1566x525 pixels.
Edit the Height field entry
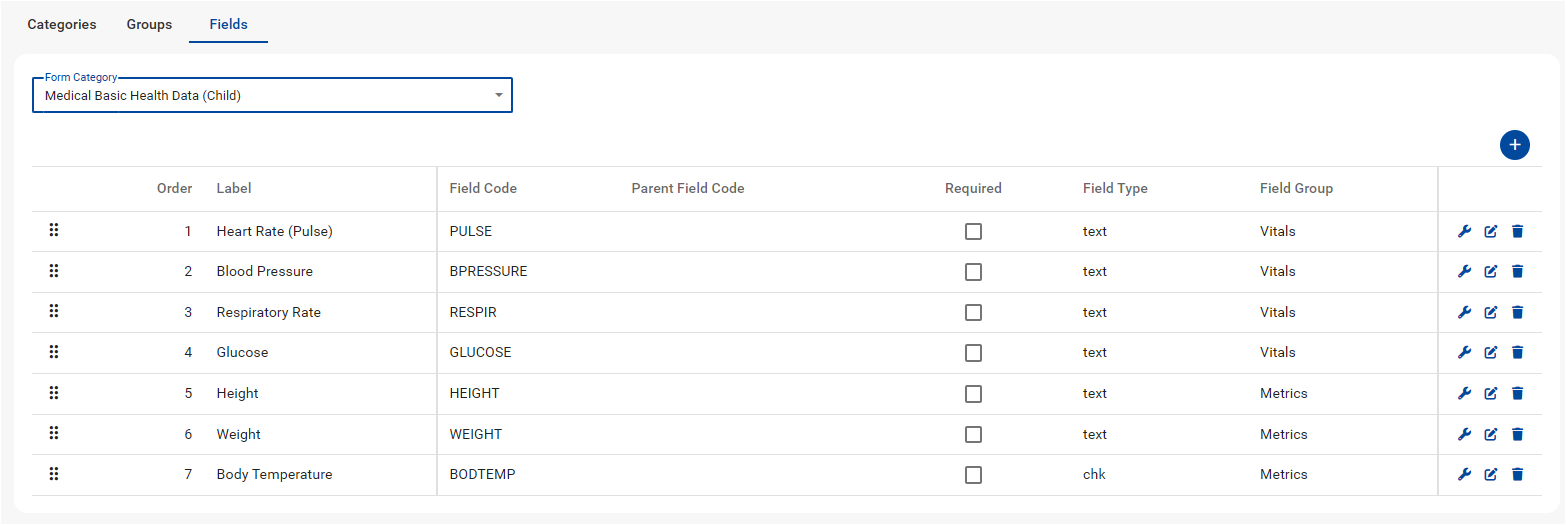[x=1491, y=393]
